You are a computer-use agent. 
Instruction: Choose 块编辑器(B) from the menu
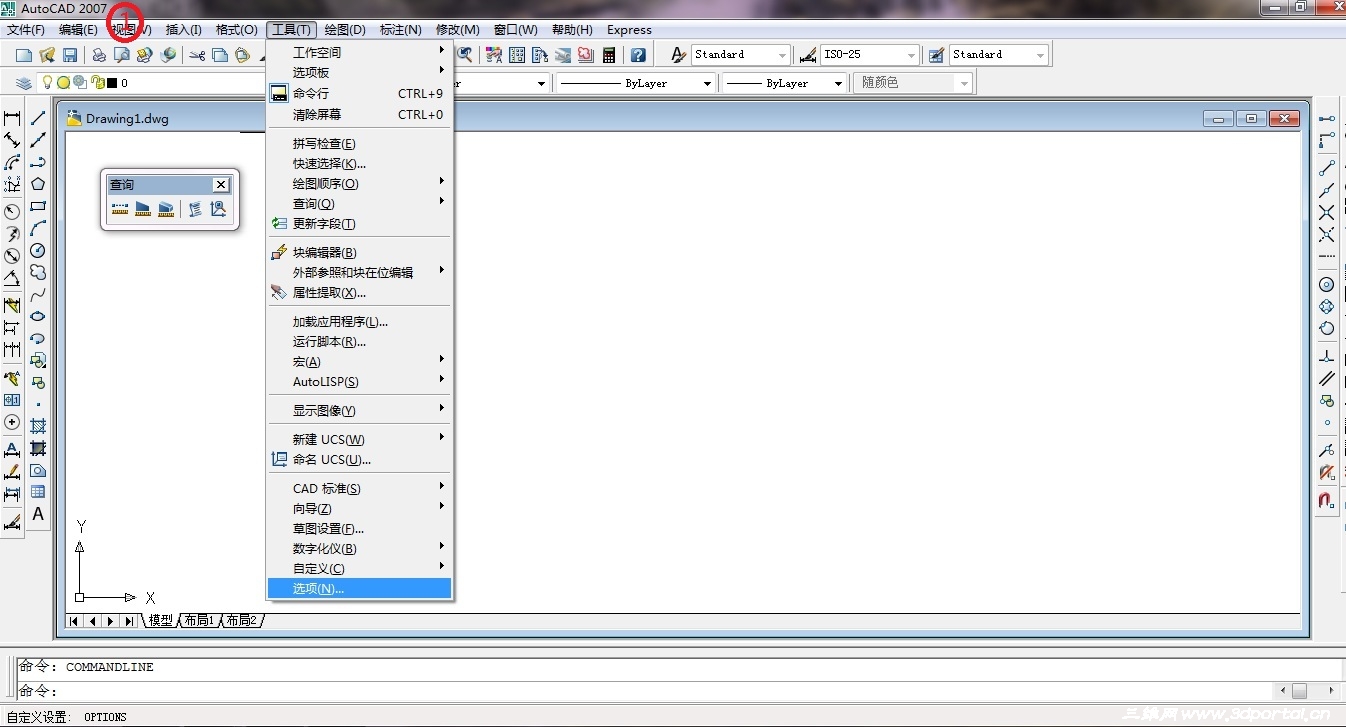point(360,253)
